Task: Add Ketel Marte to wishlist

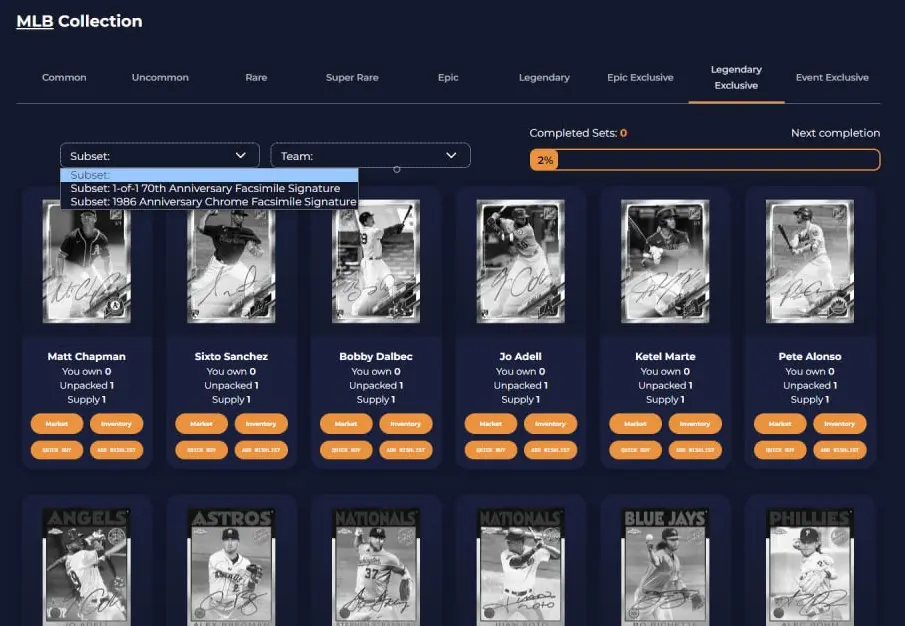Action: click(x=695, y=450)
